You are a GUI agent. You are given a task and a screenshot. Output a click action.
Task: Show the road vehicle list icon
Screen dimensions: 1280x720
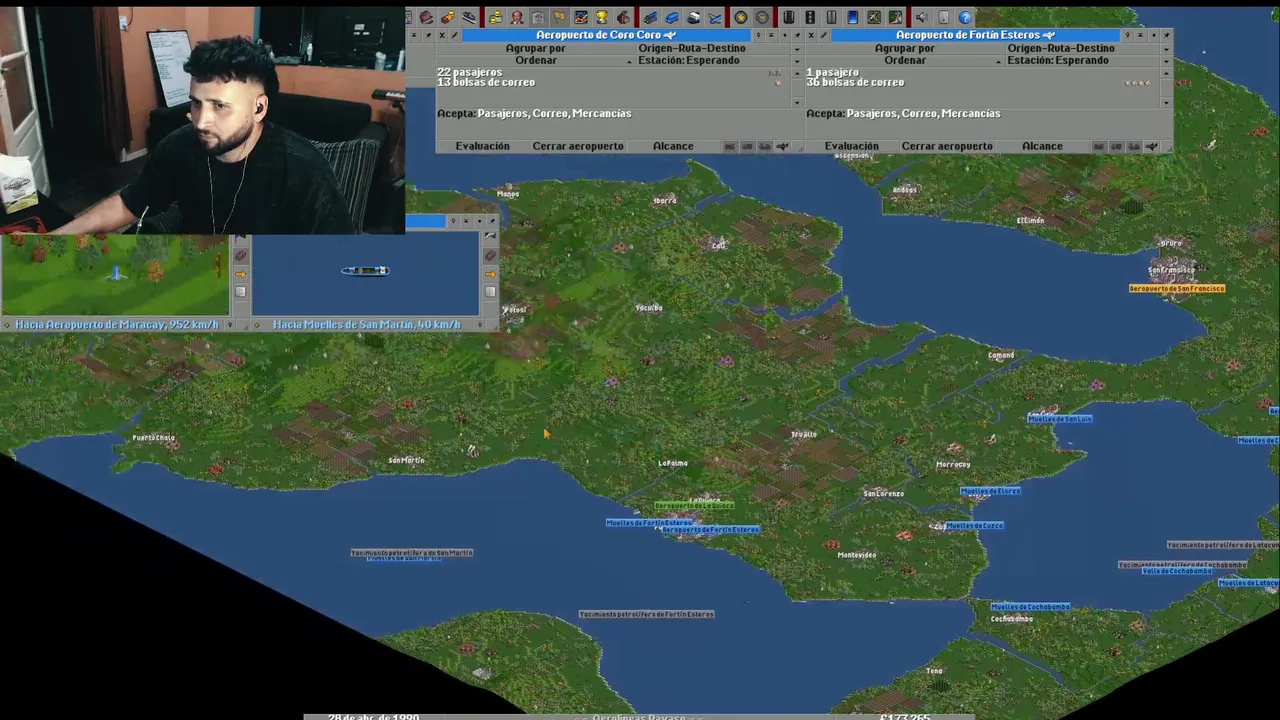(x=672, y=17)
